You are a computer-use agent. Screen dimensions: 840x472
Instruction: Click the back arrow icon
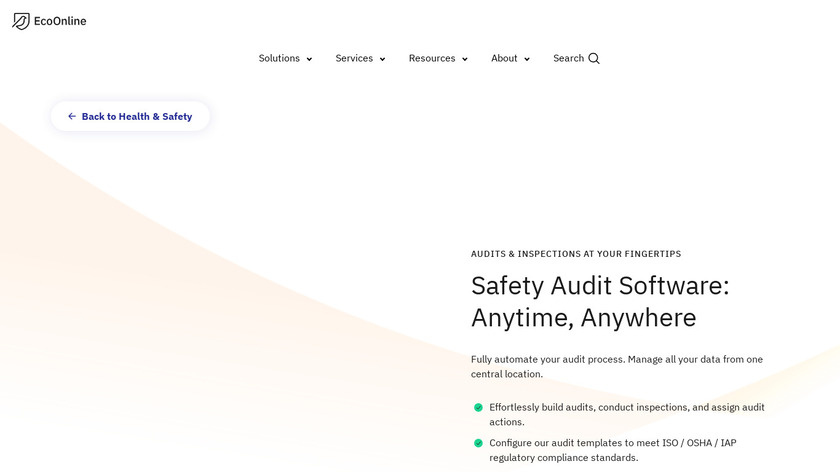(x=72, y=117)
